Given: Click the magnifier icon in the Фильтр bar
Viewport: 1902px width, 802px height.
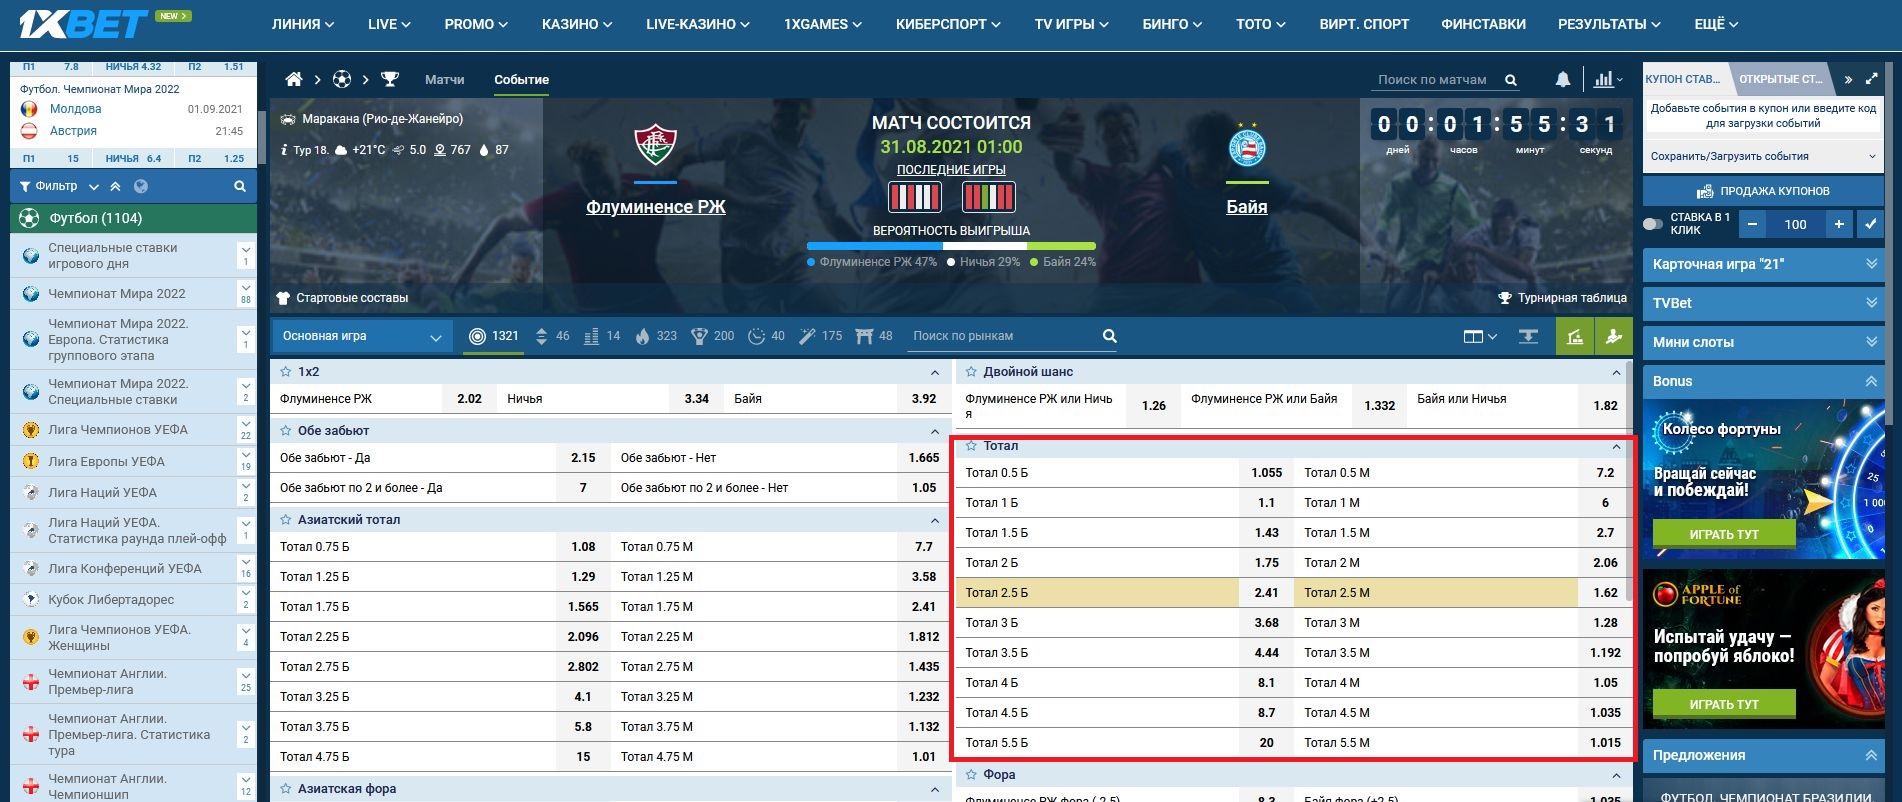Looking at the screenshot, I should (240, 186).
